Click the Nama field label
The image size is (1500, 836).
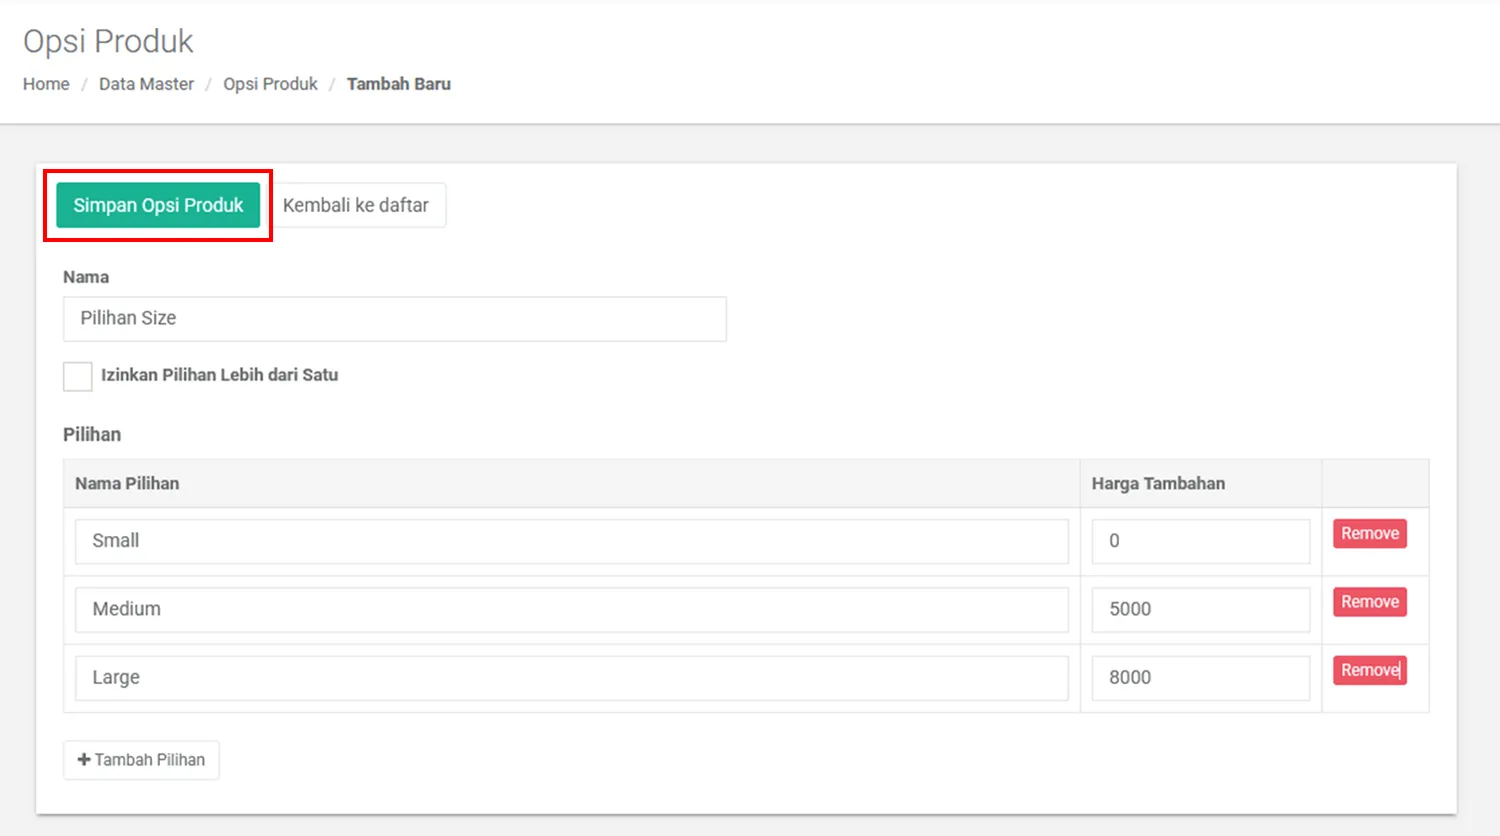click(x=86, y=277)
